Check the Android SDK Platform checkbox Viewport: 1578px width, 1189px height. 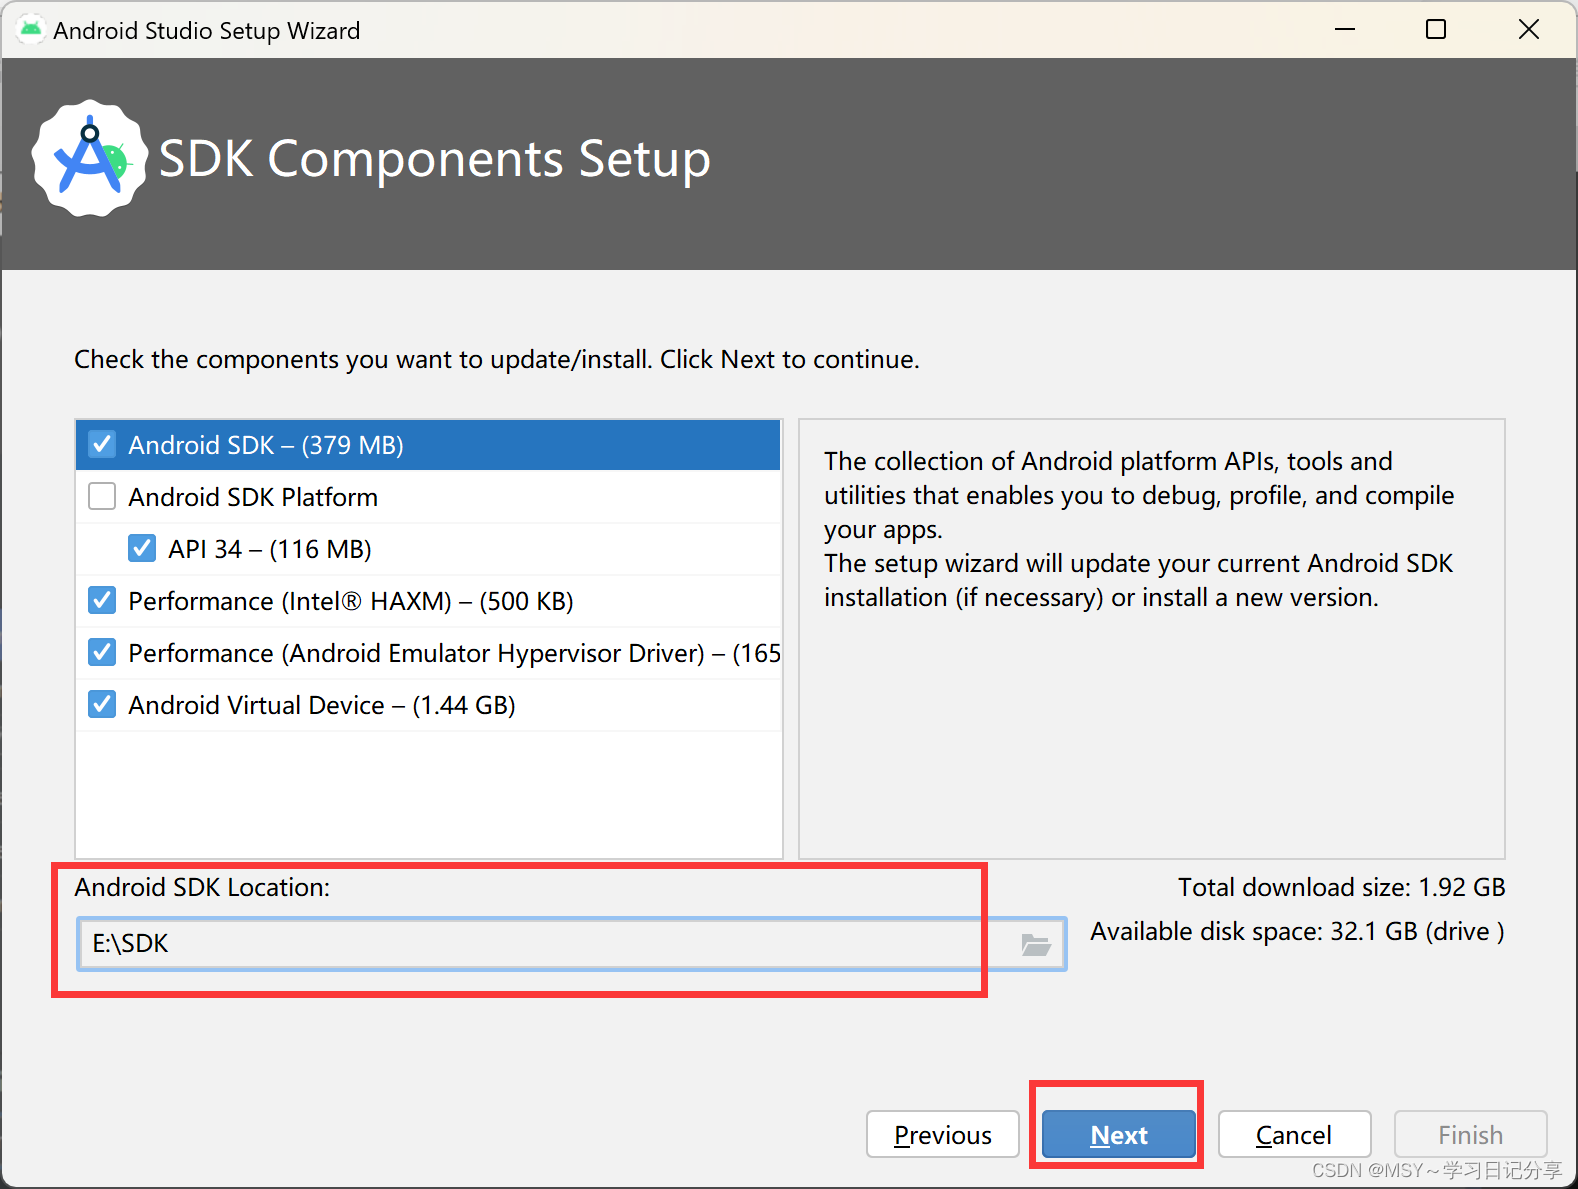[x=102, y=497]
